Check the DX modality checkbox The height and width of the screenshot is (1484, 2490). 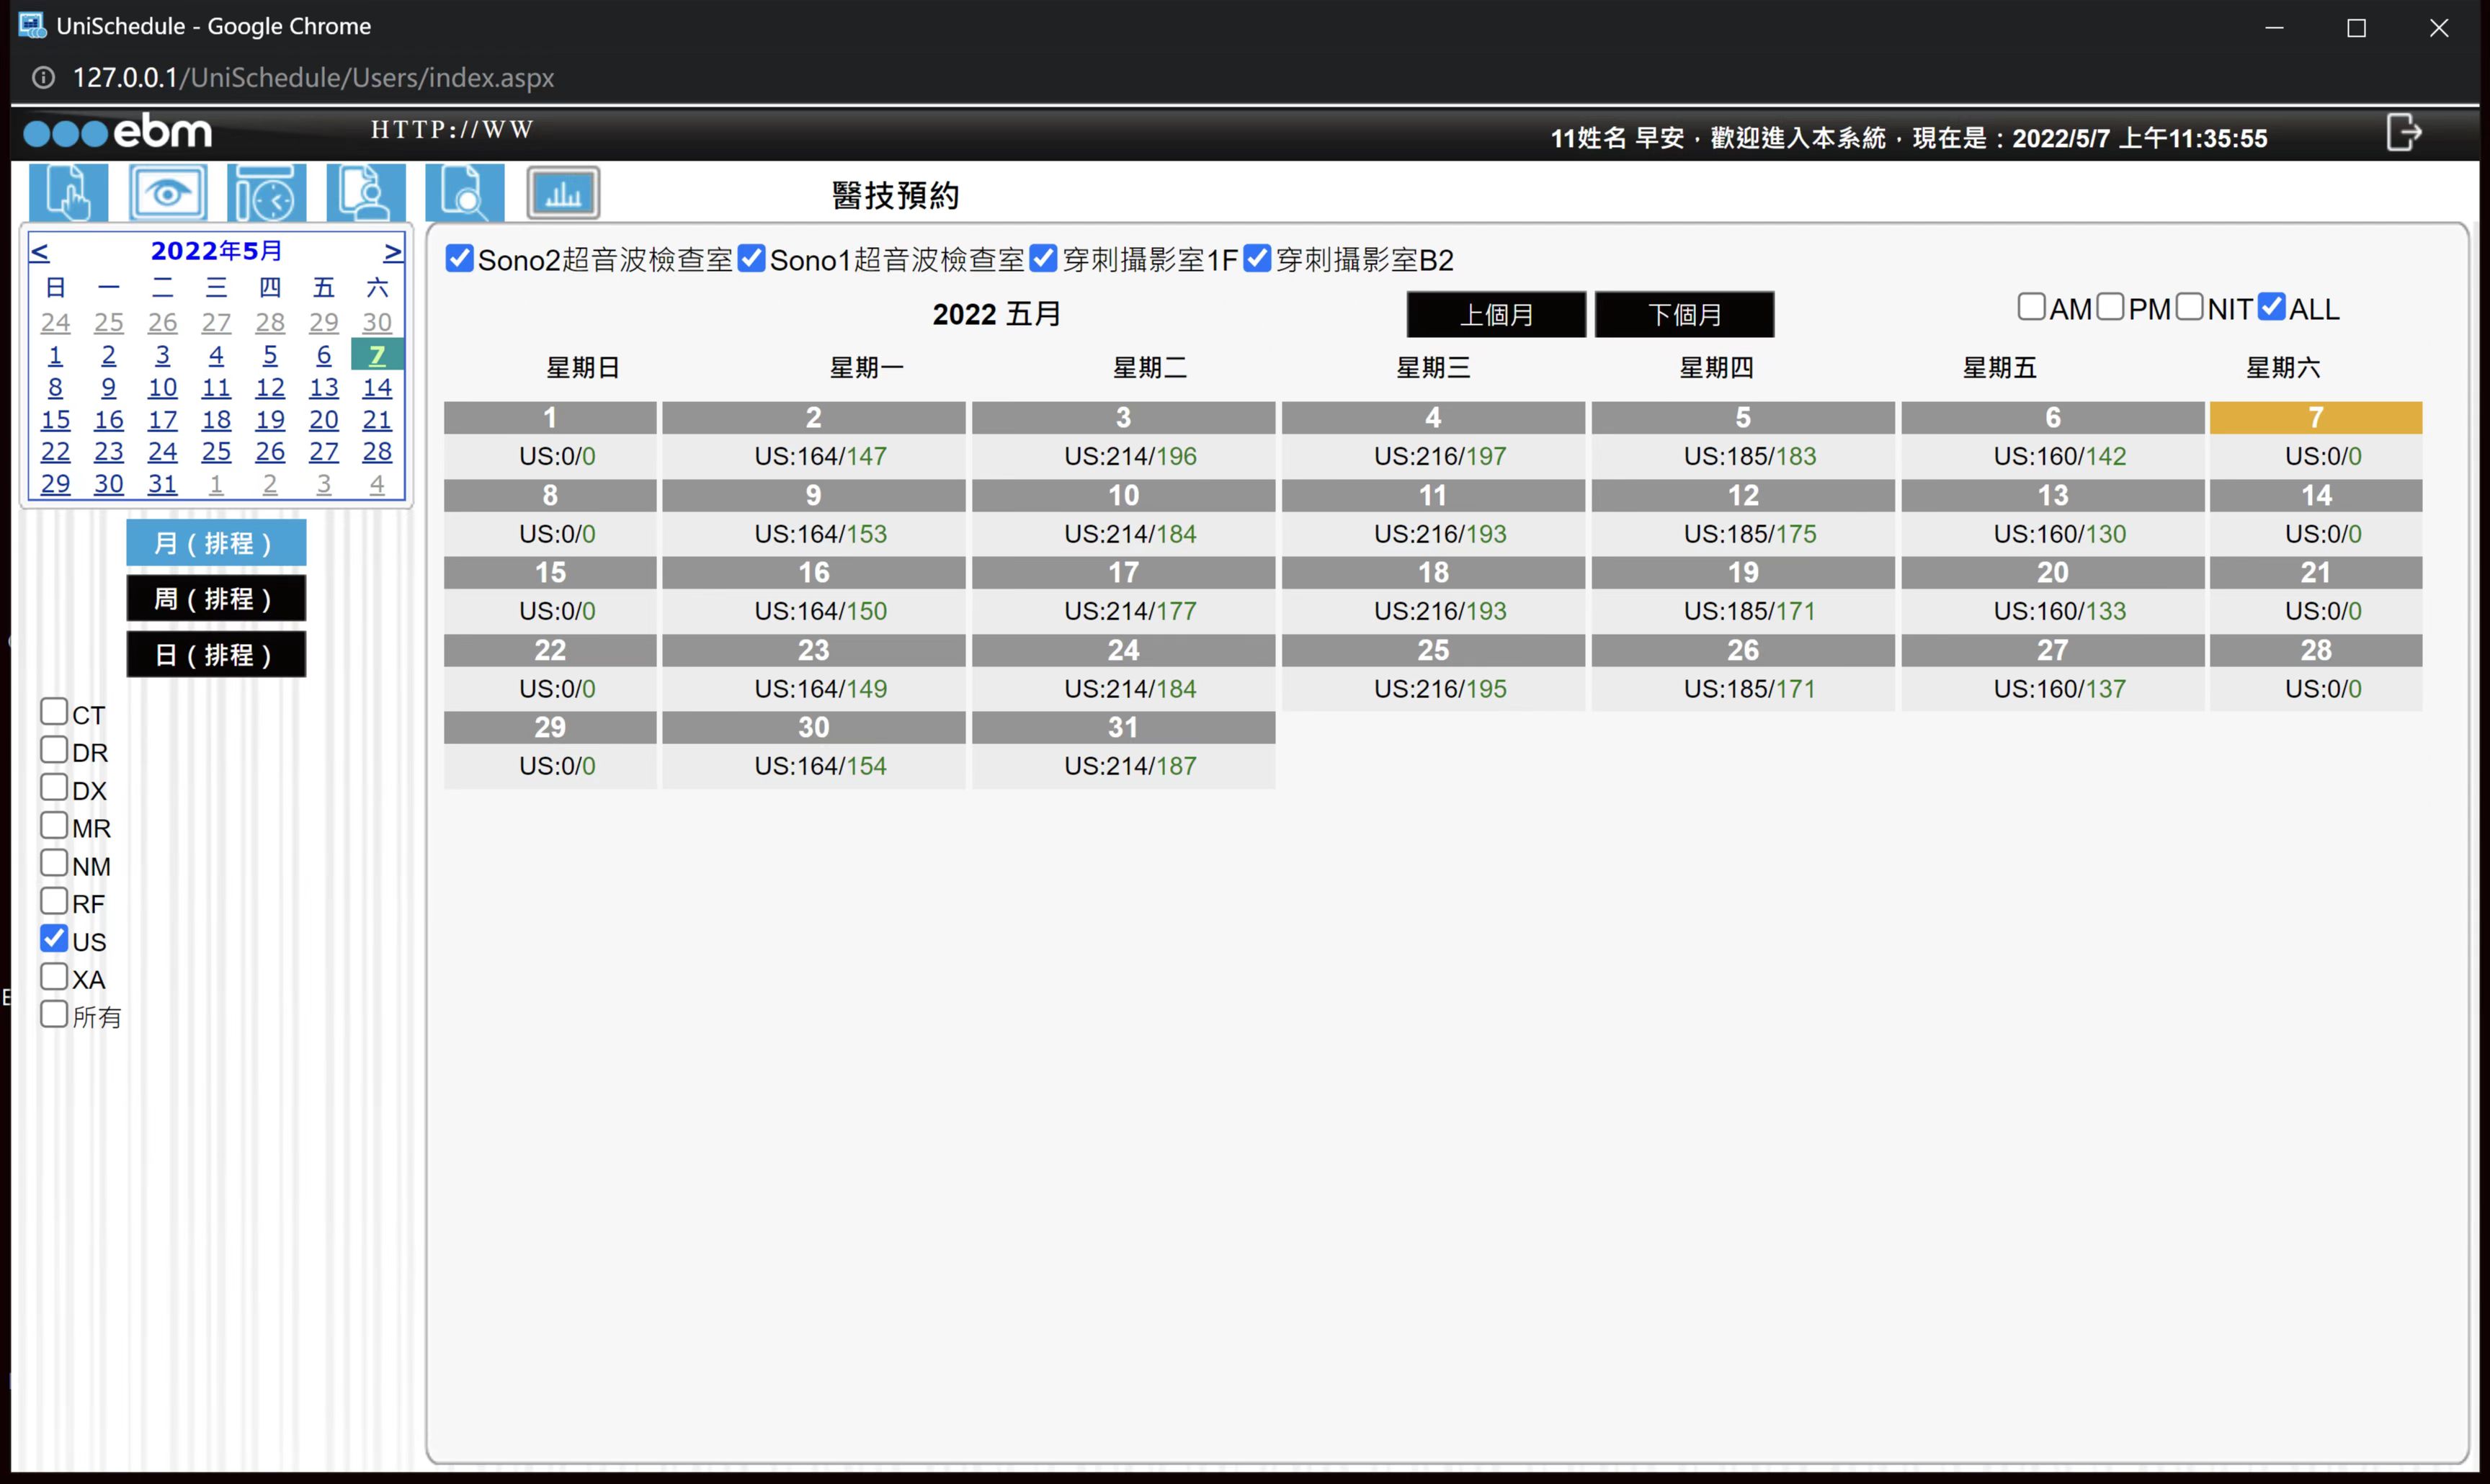coord(54,787)
